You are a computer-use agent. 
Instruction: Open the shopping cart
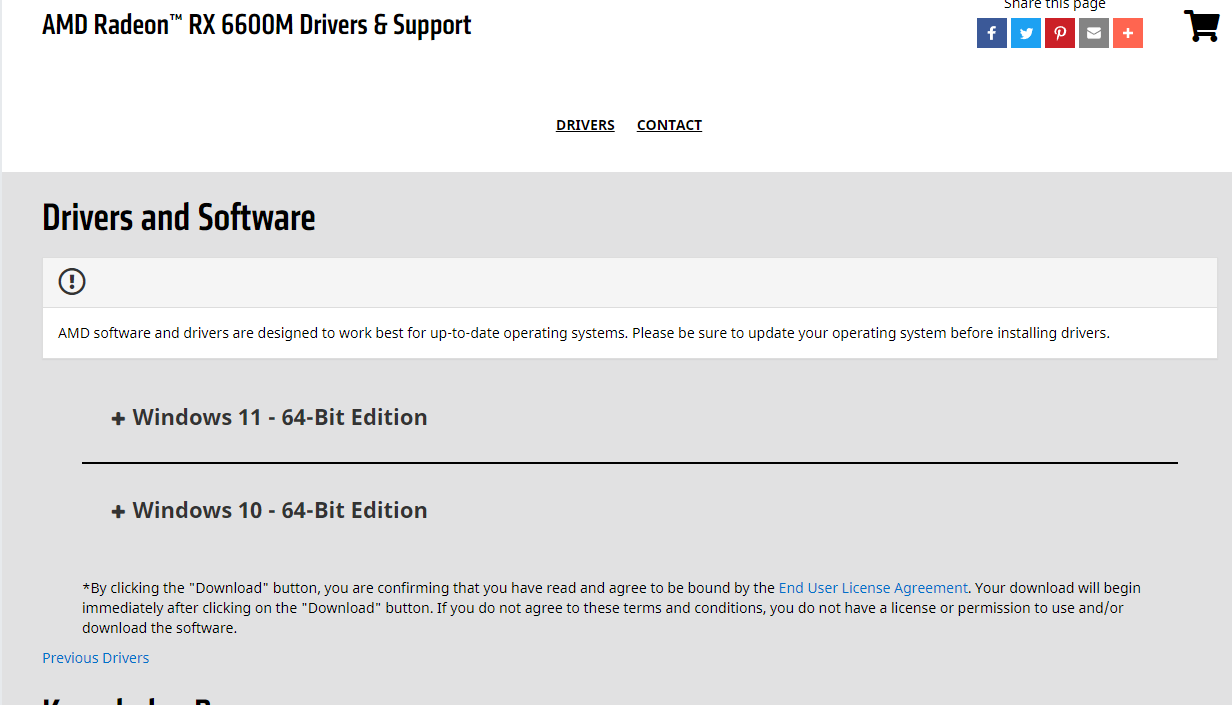click(x=1201, y=26)
